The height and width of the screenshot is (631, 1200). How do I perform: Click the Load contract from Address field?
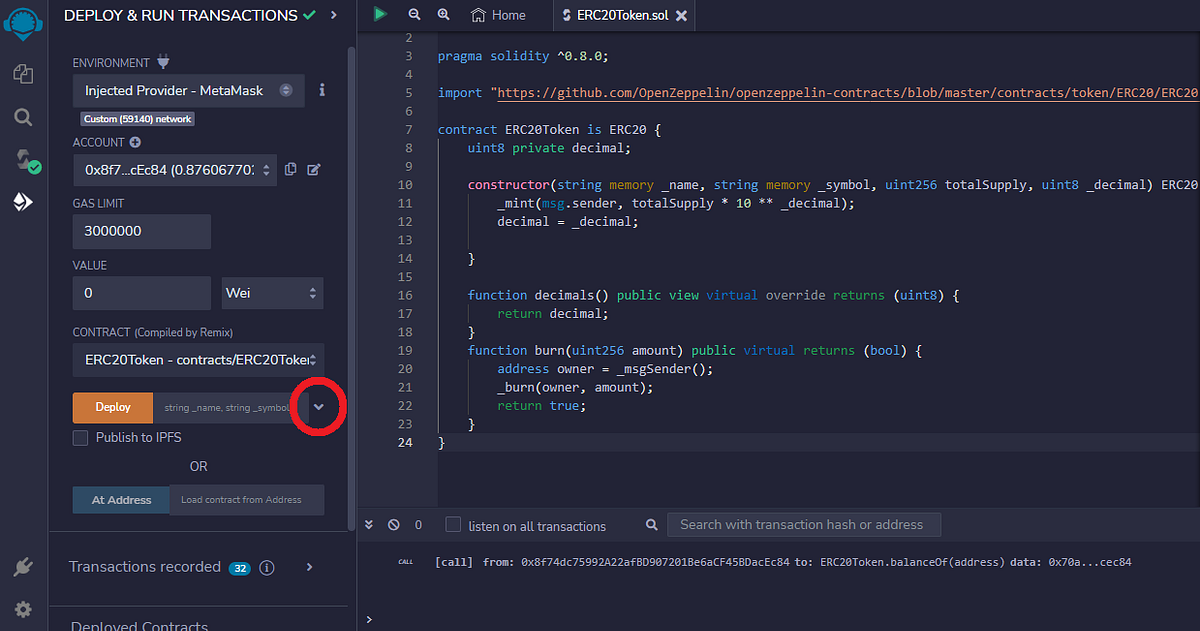tap(247, 500)
